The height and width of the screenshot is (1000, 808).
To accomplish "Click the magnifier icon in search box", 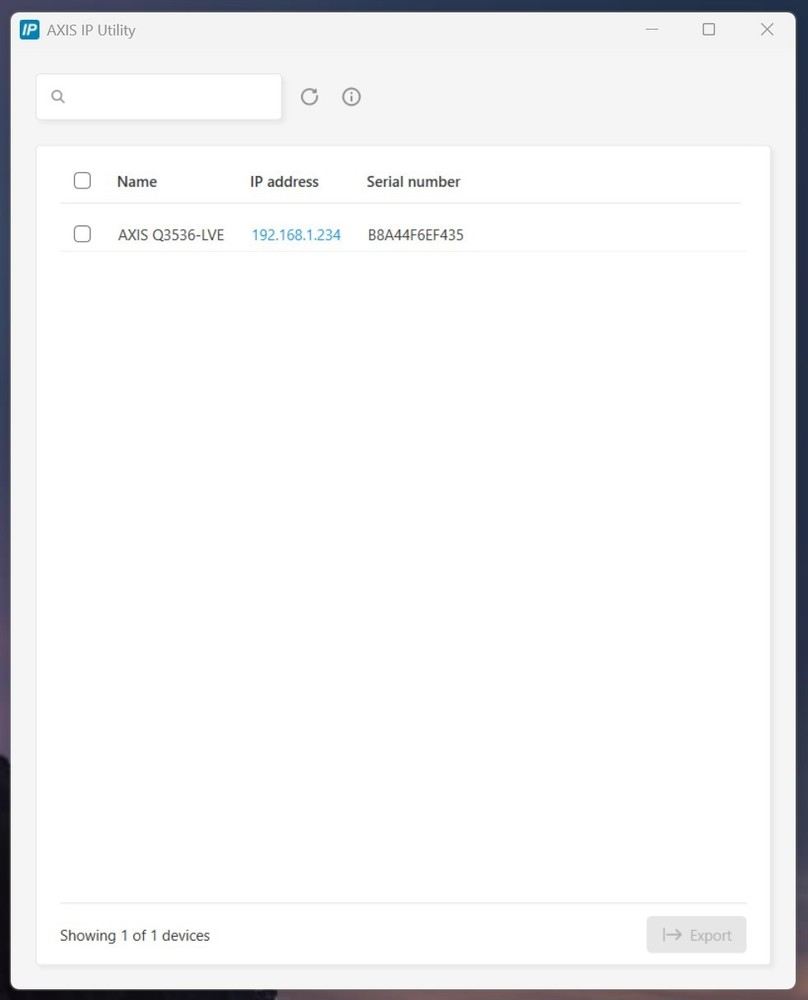I will click(58, 97).
